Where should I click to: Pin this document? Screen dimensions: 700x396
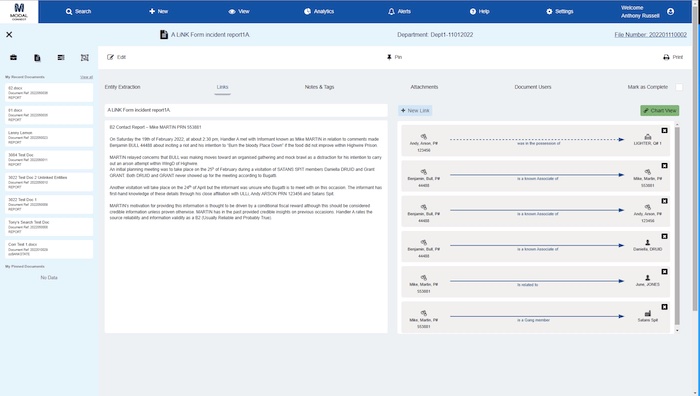[x=394, y=57]
